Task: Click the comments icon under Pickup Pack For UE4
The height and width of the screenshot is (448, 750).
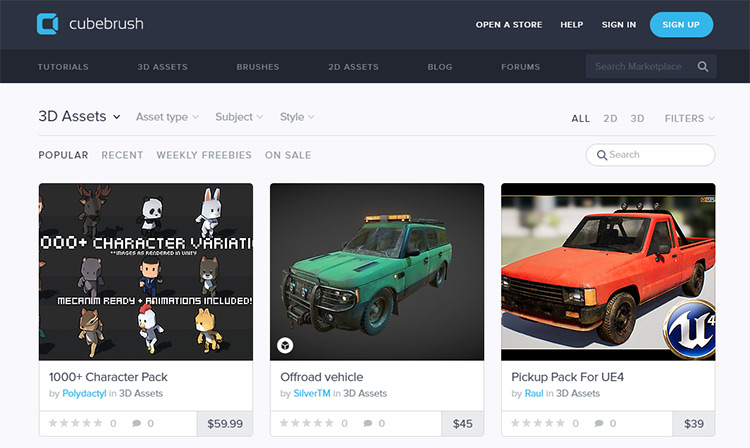Action: point(599,423)
